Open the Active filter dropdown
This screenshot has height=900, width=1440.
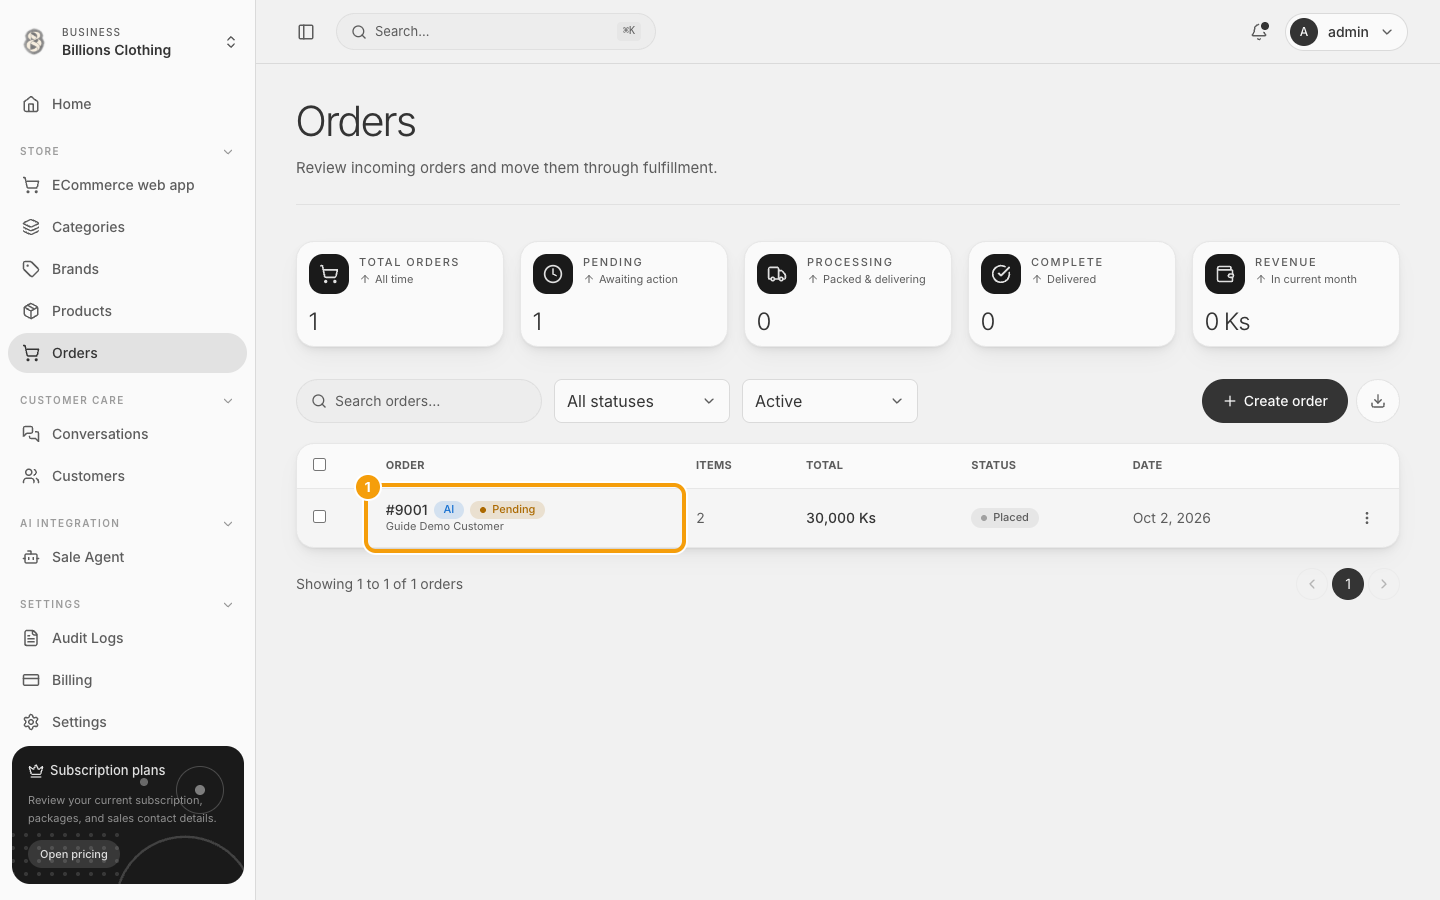point(830,401)
